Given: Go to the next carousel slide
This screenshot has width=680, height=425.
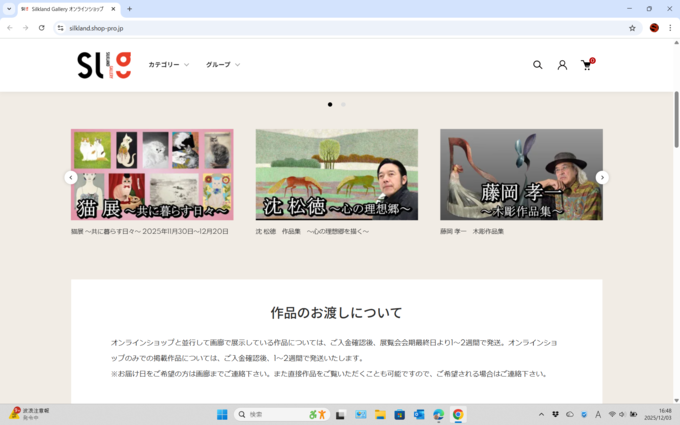Looking at the screenshot, I should click(x=602, y=177).
